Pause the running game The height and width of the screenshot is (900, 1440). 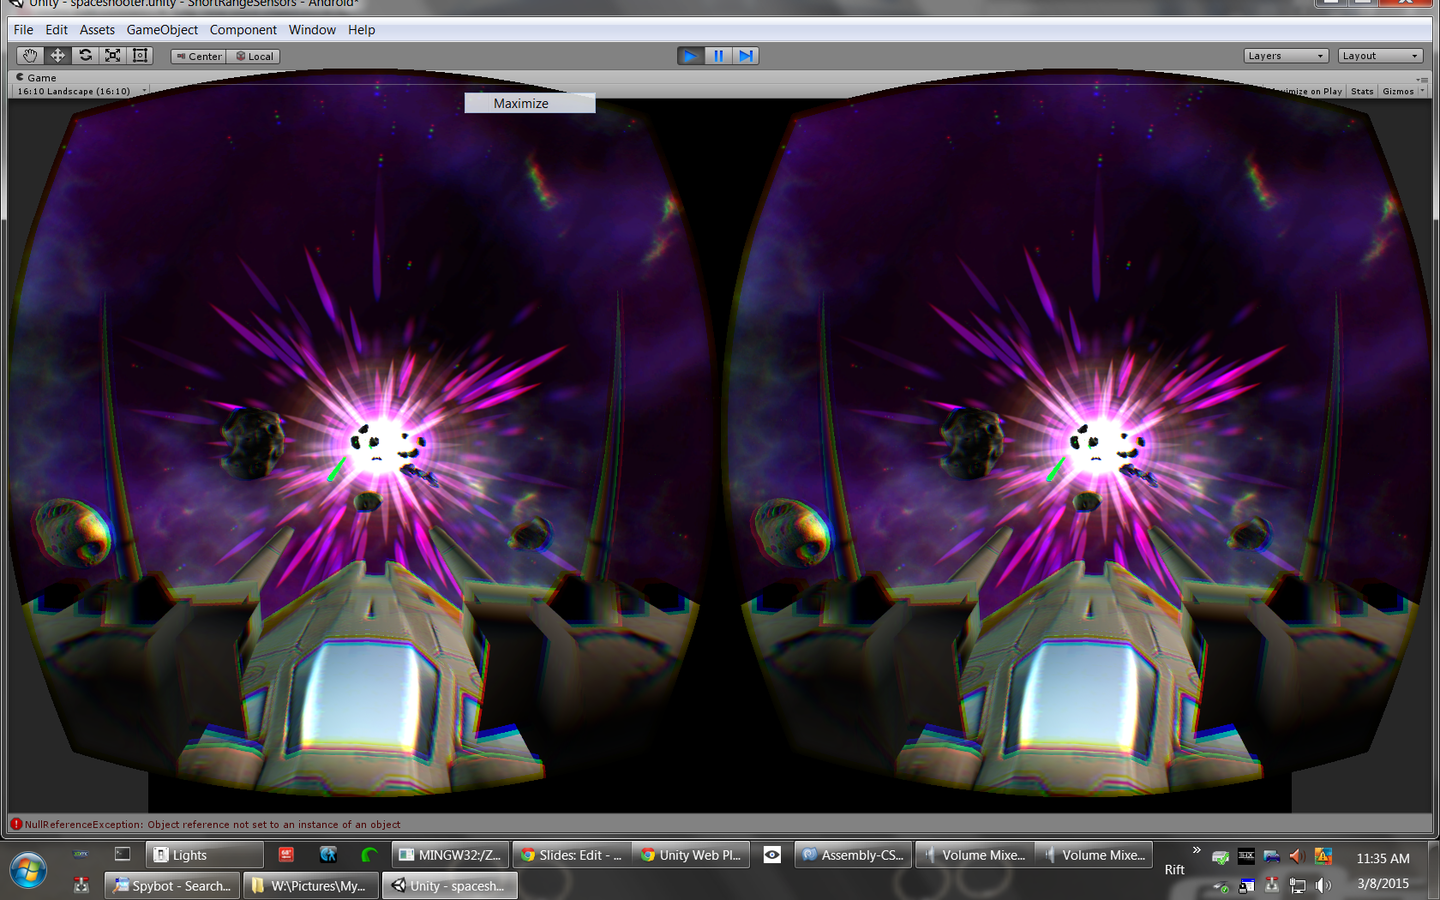(x=718, y=56)
